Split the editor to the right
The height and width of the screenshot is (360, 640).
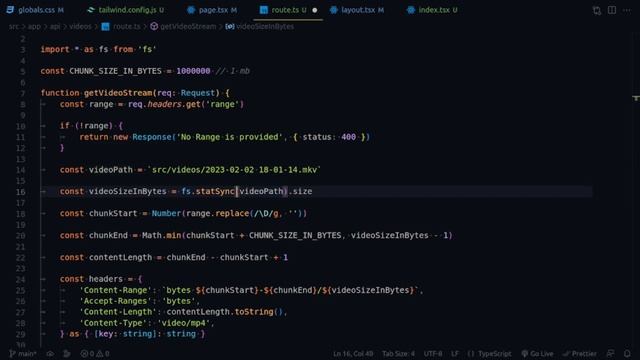pos(612,10)
